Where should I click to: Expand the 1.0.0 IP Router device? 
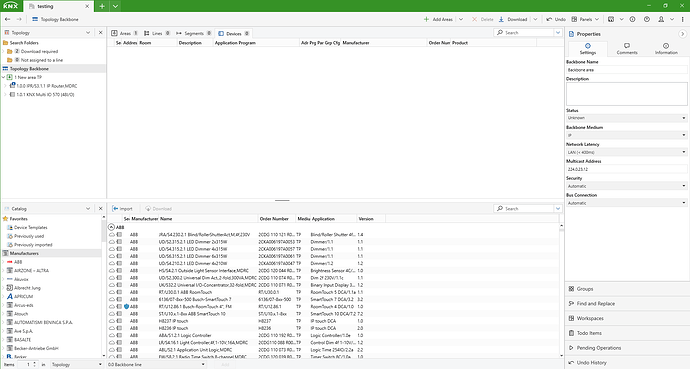point(5,86)
